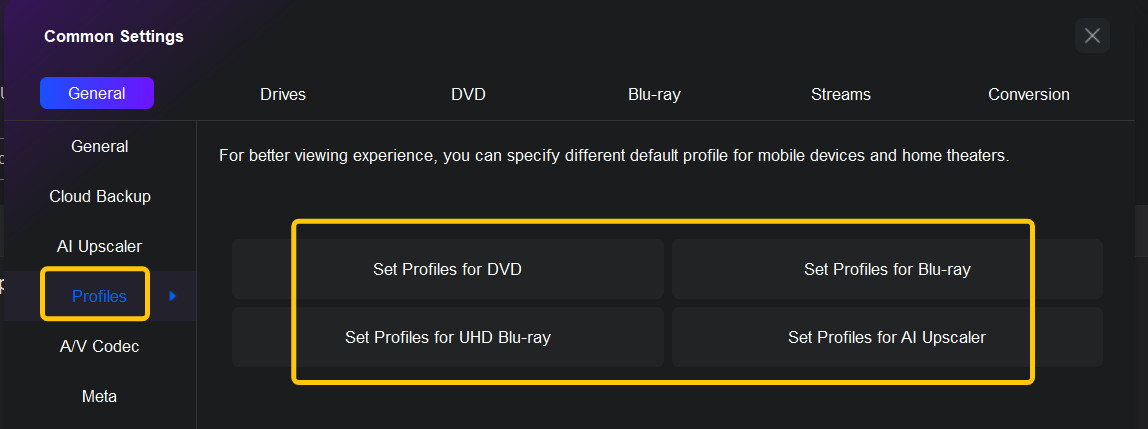The width and height of the screenshot is (1148, 429).
Task: Switch to the Drives tab
Action: pyautogui.click(x=283, y=94)
